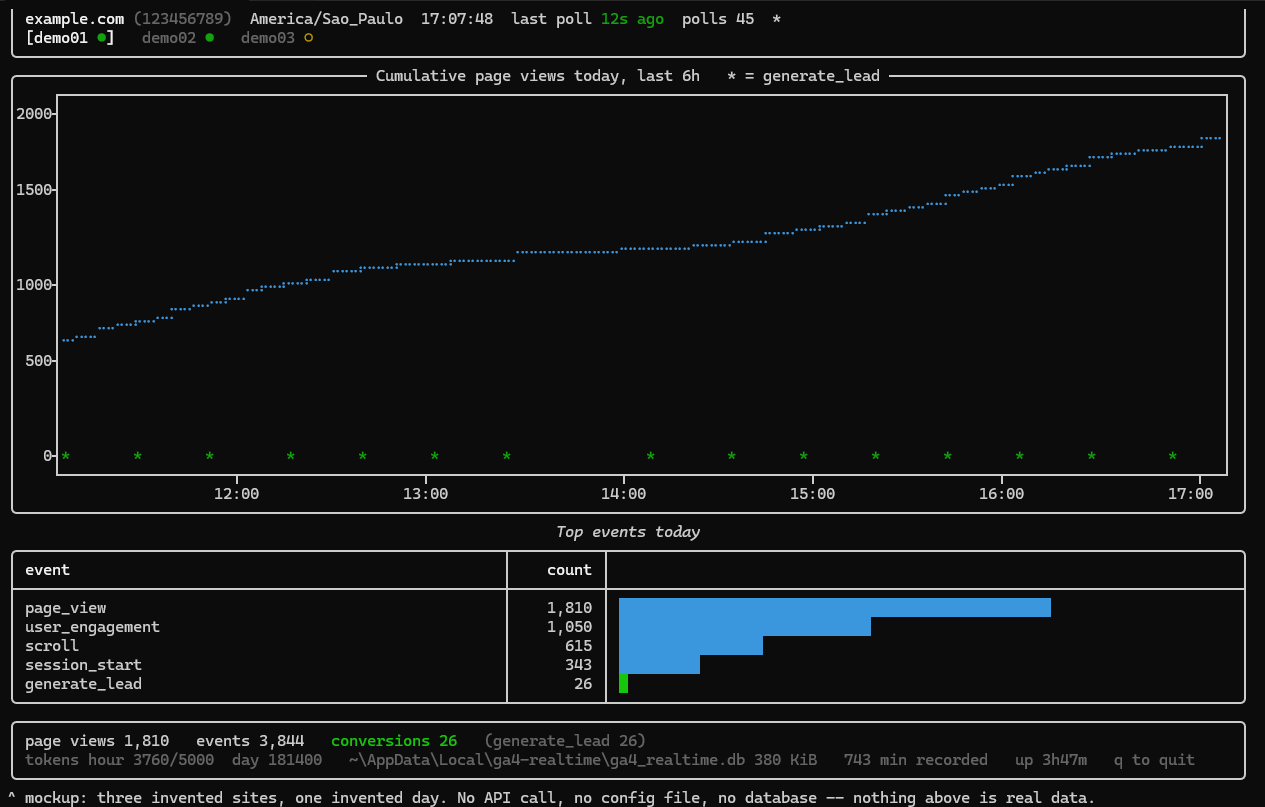Click the mockup disclaimer line at the bottom
1265x807 pixels.
coord(551,798)
